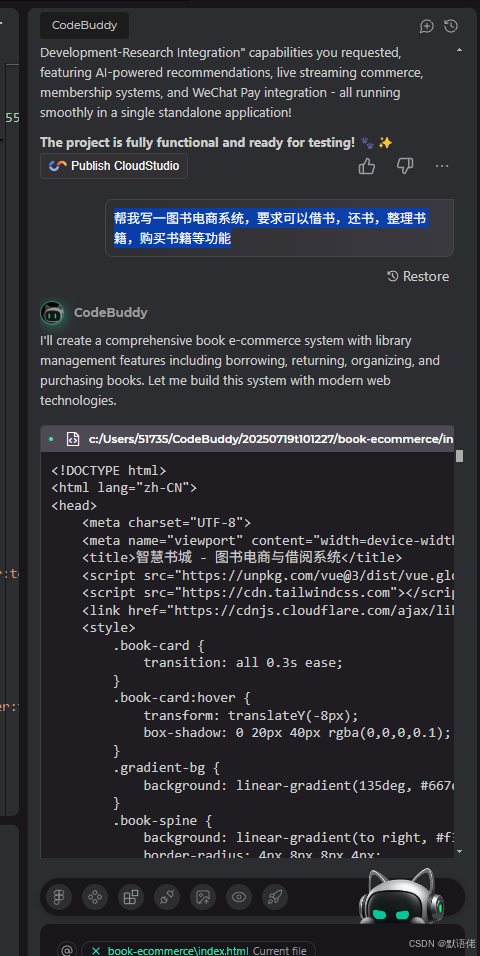
Task: Give thumbs up to the response
Action: click(367, 166)
